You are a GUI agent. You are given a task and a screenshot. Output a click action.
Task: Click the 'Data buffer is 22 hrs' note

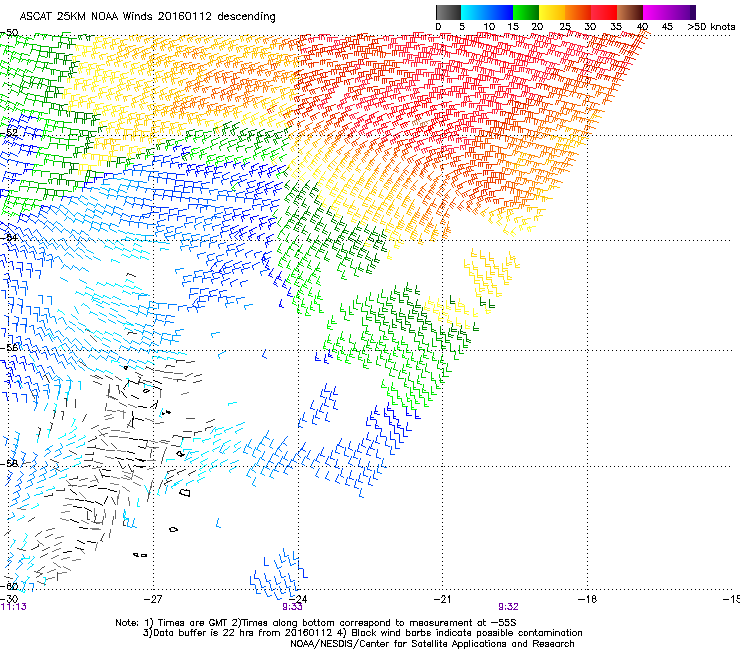[362, 633]
